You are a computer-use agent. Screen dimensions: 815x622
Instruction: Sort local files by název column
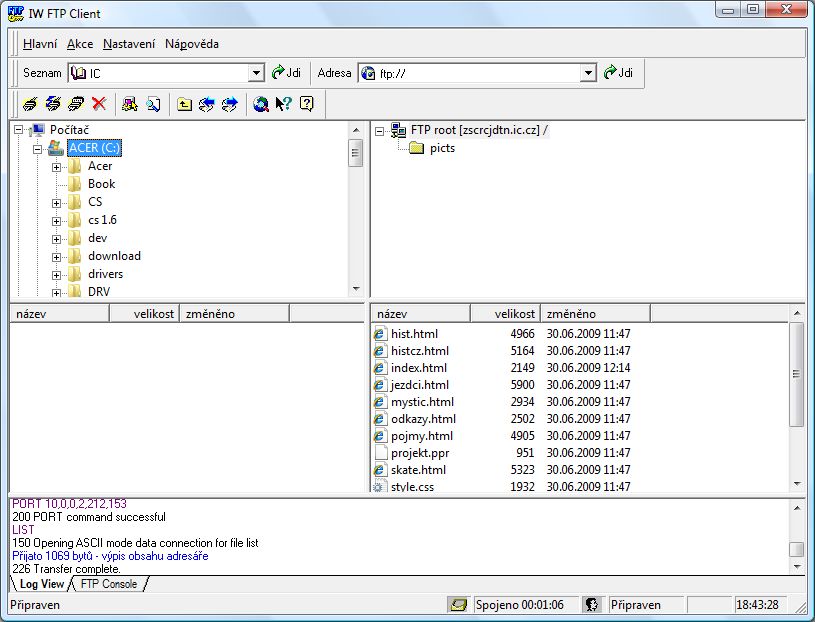[59, 314]
